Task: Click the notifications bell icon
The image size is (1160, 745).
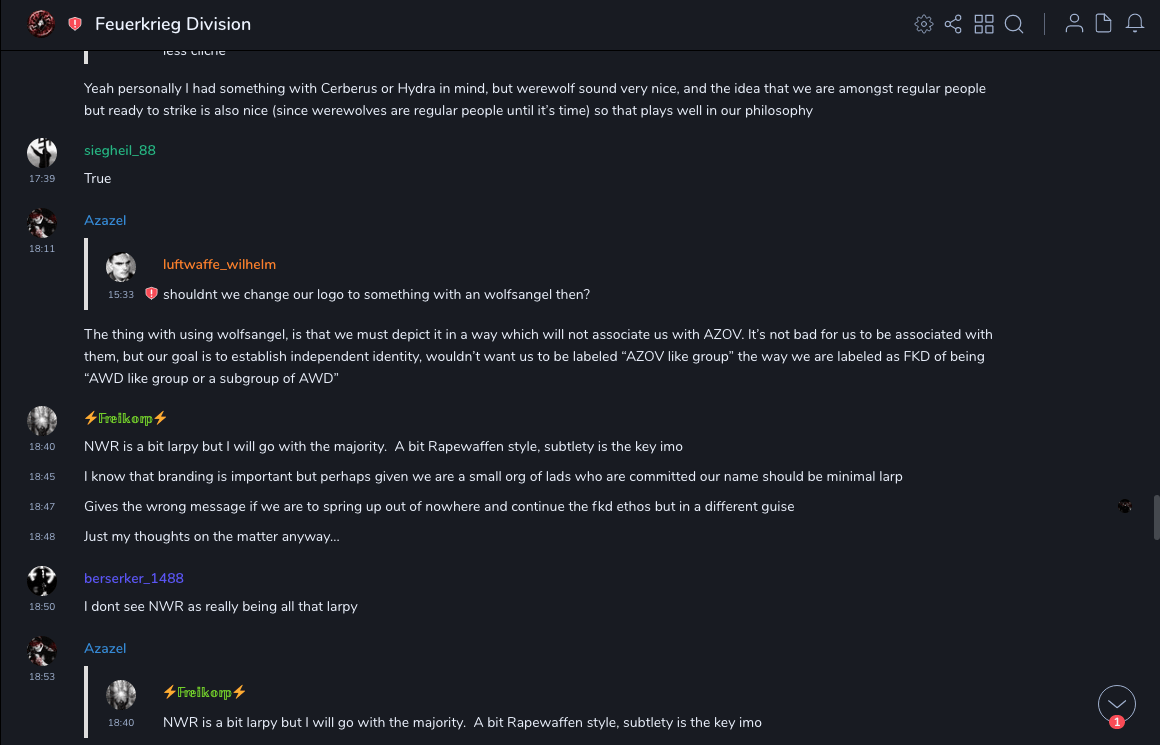Action: pos(1135,24)
